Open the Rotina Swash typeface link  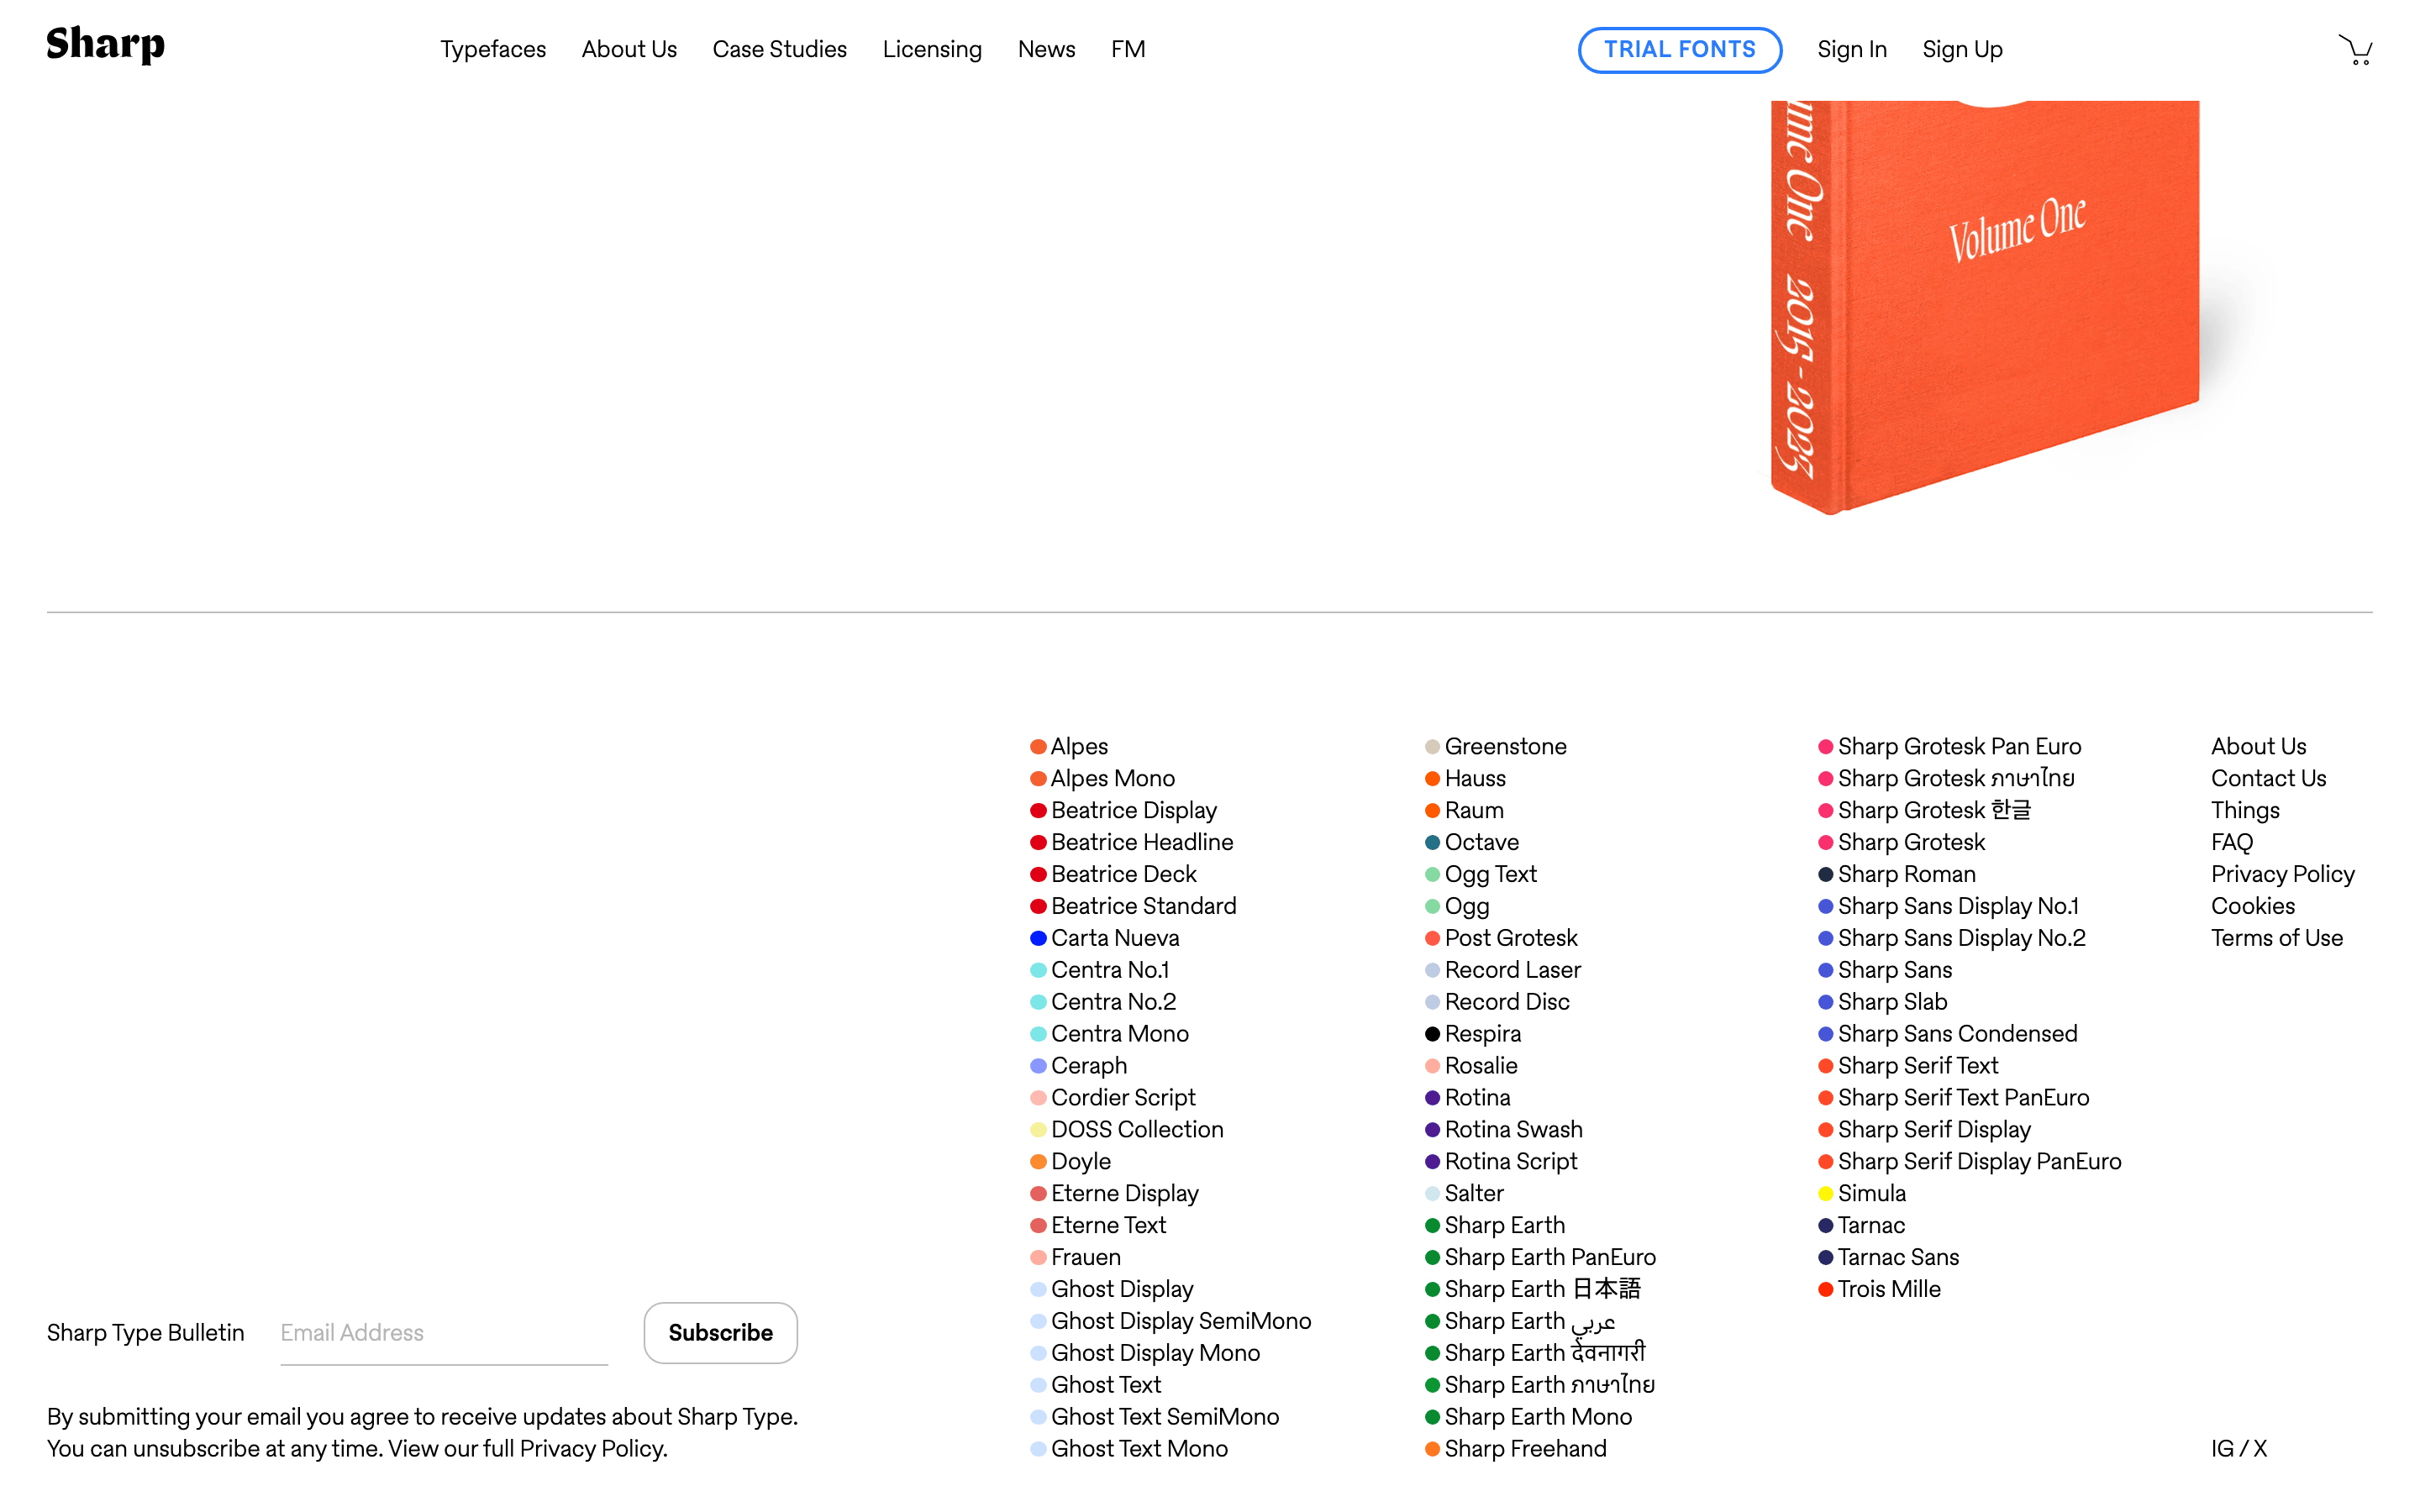coord(1513,1129)
